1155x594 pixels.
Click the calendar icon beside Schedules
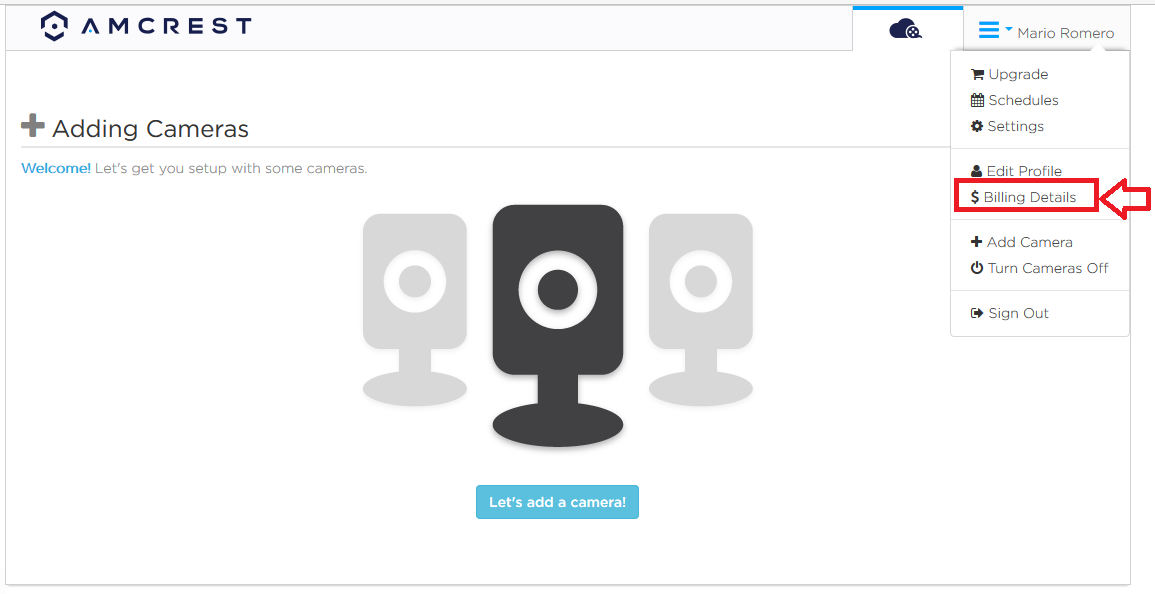(977, 100)
